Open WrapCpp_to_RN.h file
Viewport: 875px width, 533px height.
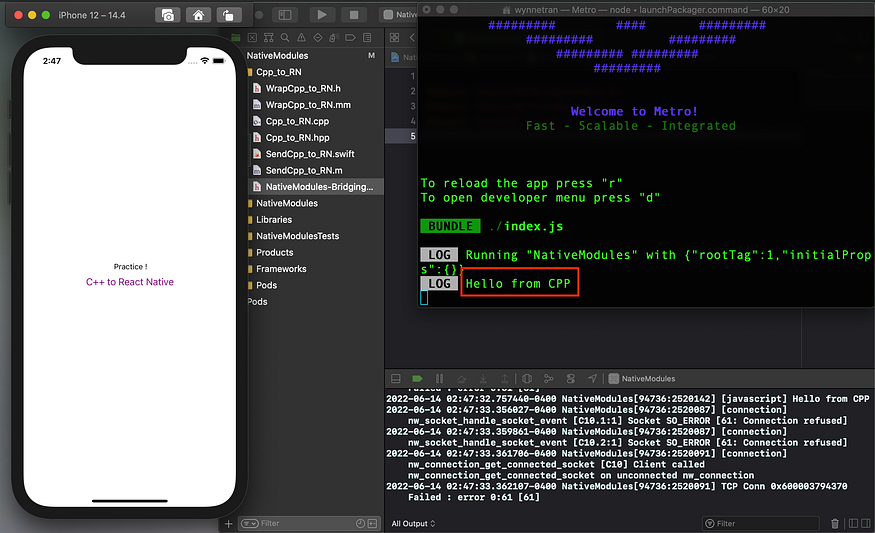302,88
